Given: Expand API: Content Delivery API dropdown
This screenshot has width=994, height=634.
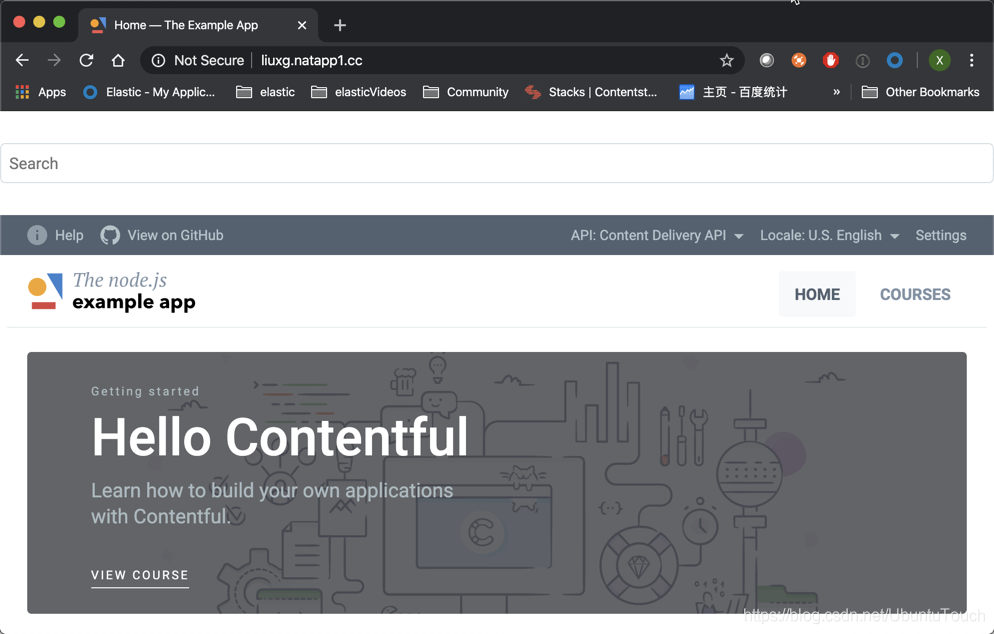Looking at the screenshot, I should [657, 235].
